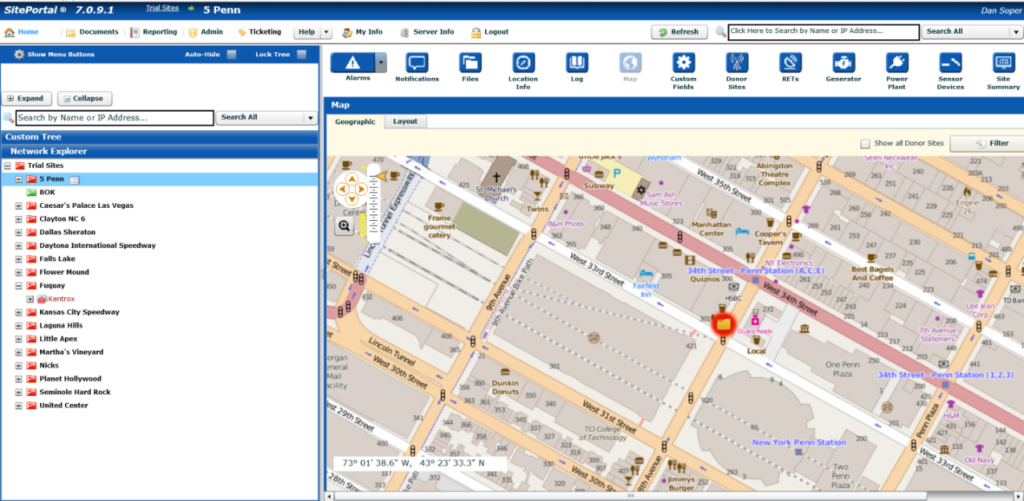The width and height of the screenshot is (1024, 501).
Task: Click the Kentrox device icon
Action: coord(42,299)
